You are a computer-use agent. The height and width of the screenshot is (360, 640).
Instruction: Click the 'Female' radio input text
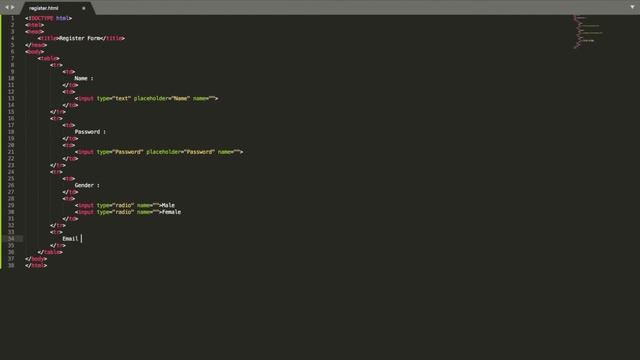tap(171, 212)
